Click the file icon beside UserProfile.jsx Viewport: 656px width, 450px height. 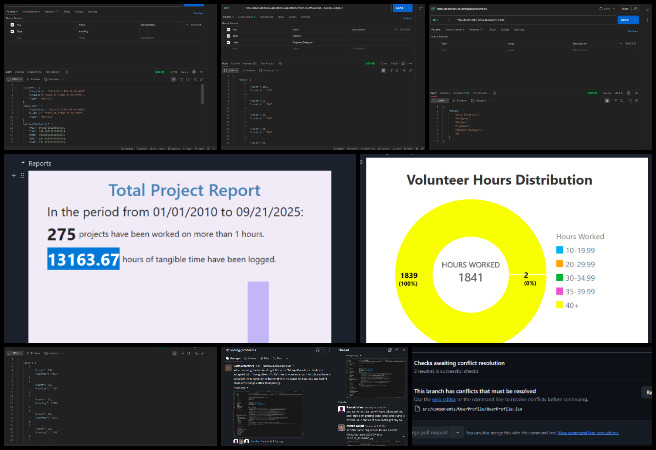coord(418,409)
